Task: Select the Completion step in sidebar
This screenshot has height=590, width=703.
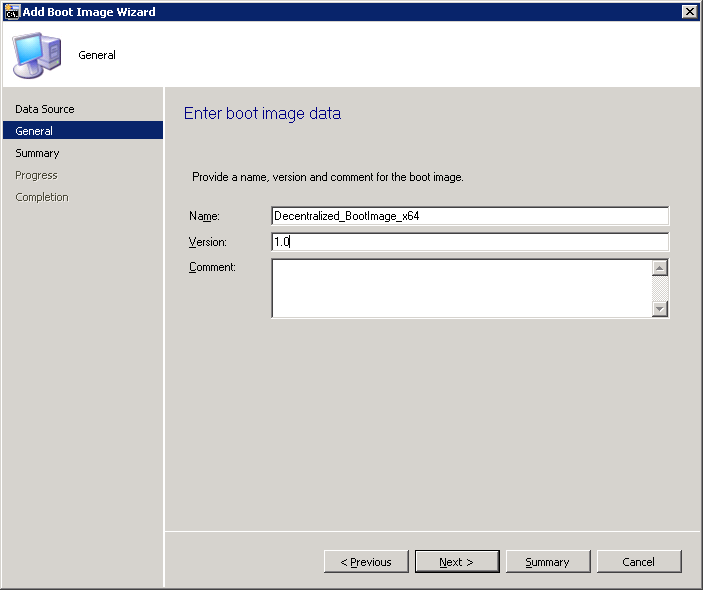Action: (x=42, y=197)
